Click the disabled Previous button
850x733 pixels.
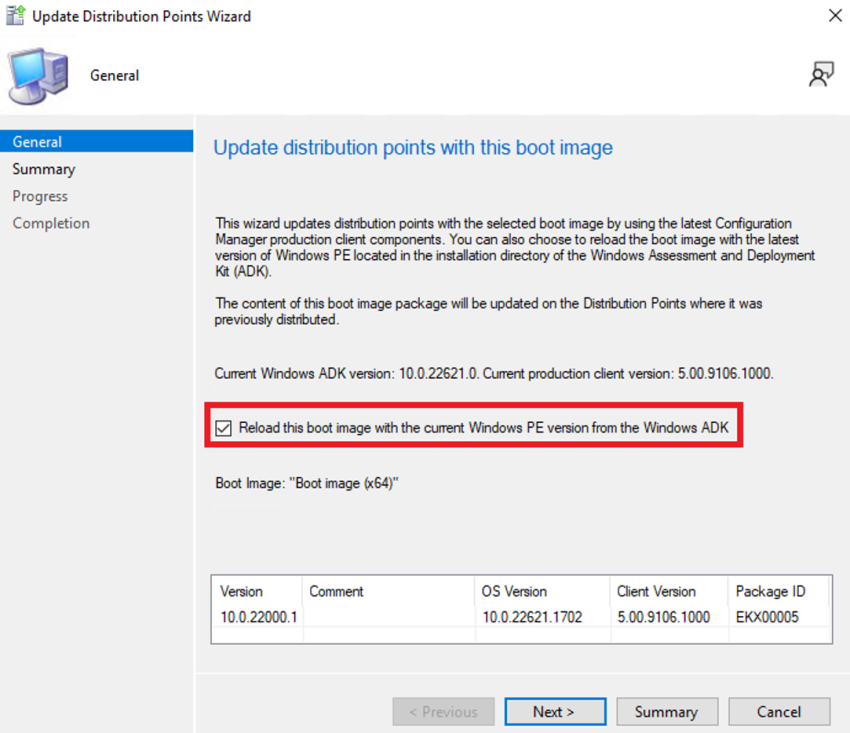tap(443, 711)
